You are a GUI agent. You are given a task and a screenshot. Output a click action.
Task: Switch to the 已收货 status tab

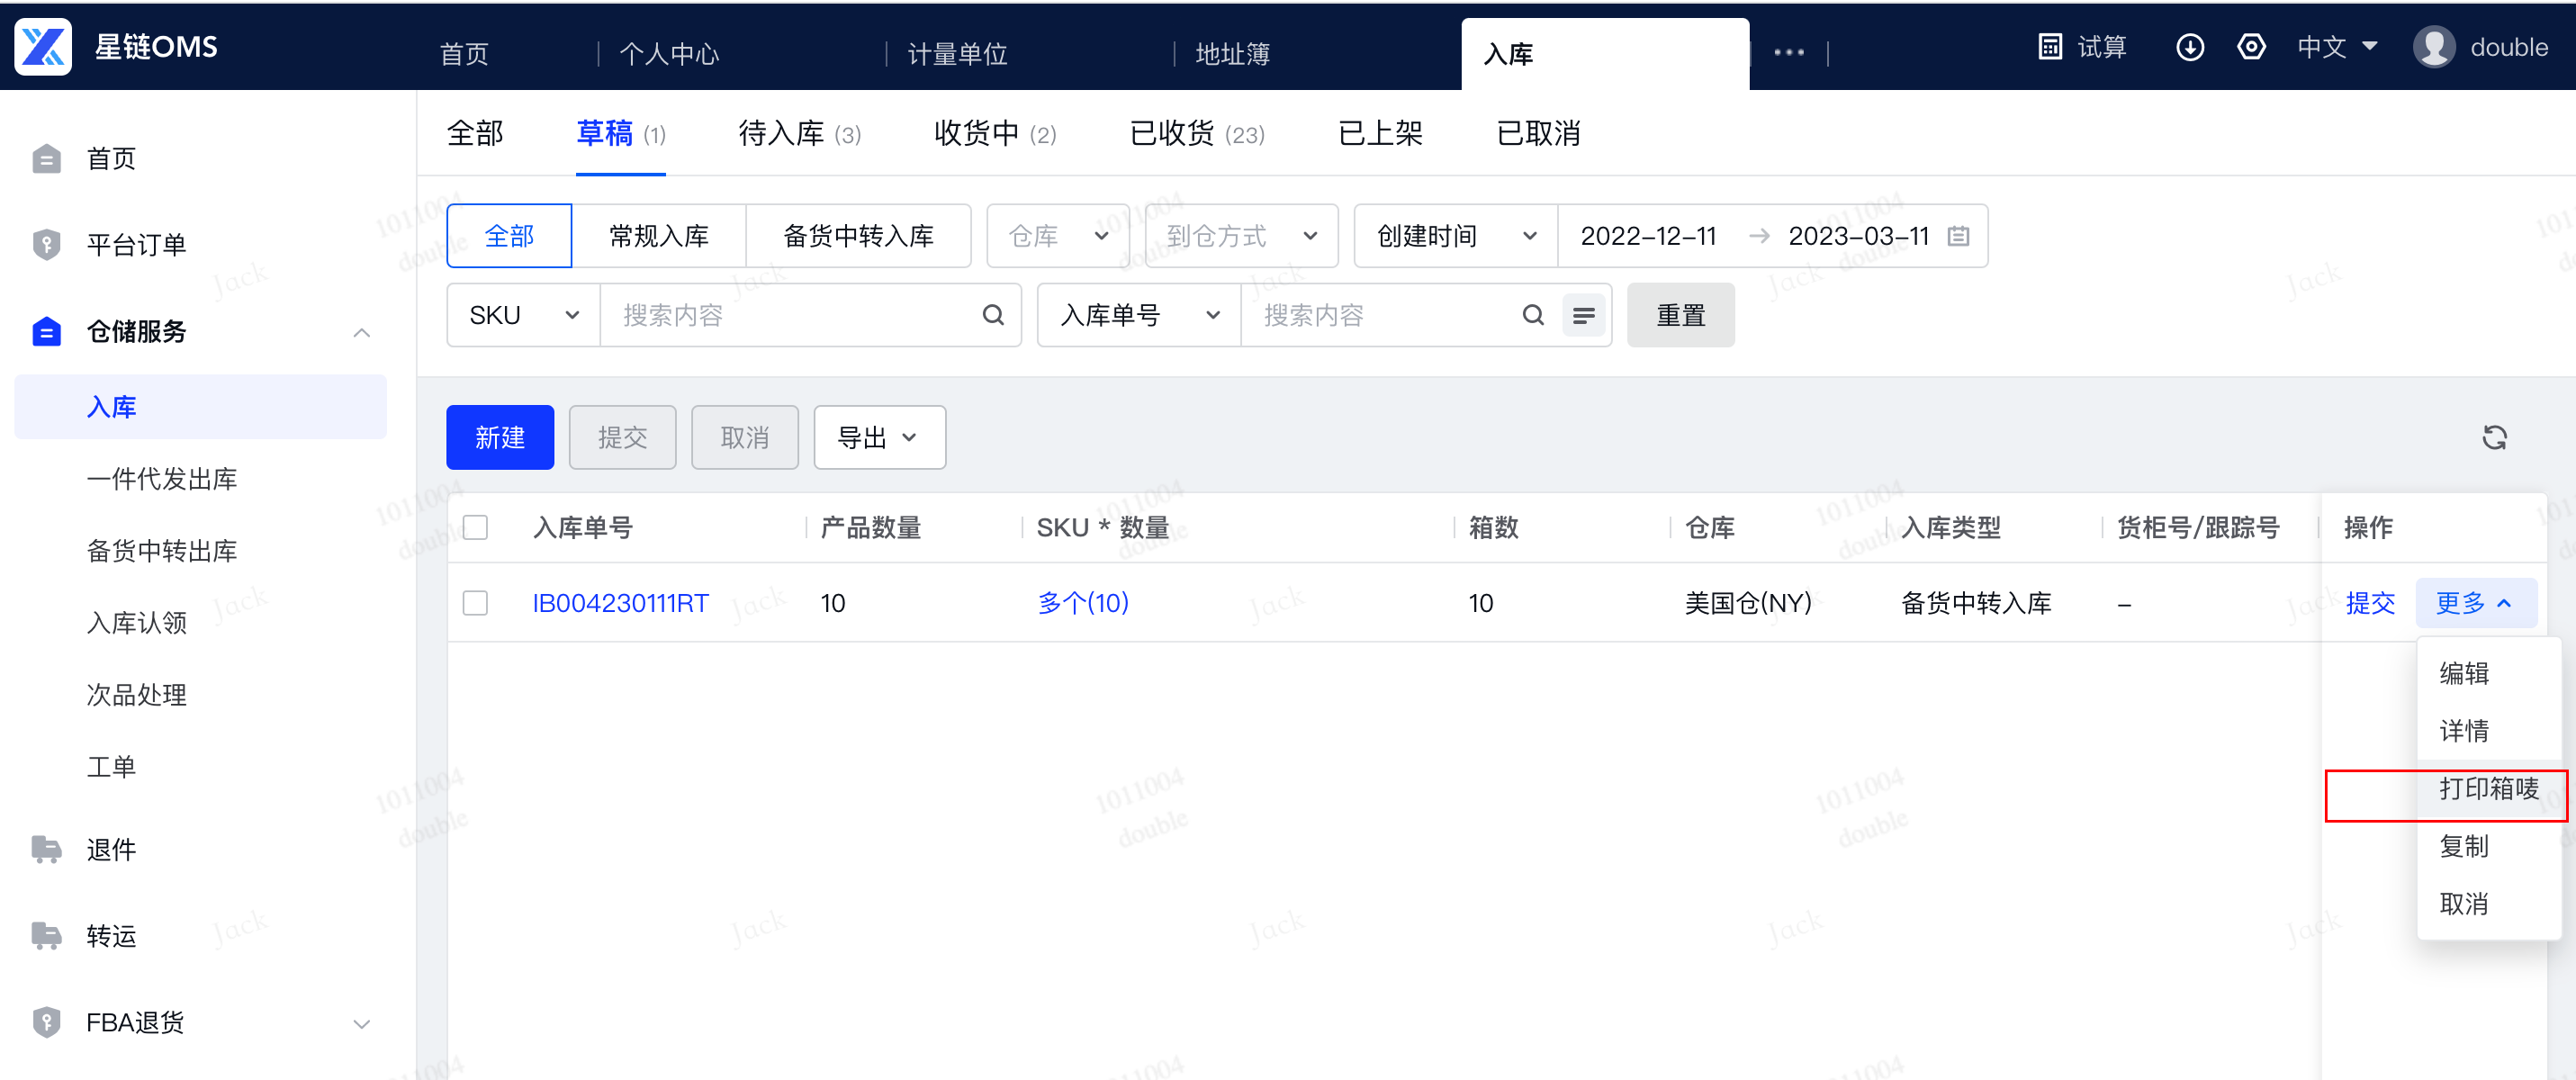(x=1197, y=134)
